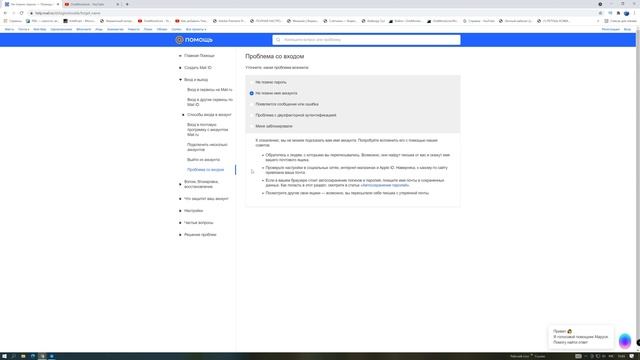This screenshot has width=640, height=360.
Task: Click the 'Вход' link at top right
Action: pos(627,29)
